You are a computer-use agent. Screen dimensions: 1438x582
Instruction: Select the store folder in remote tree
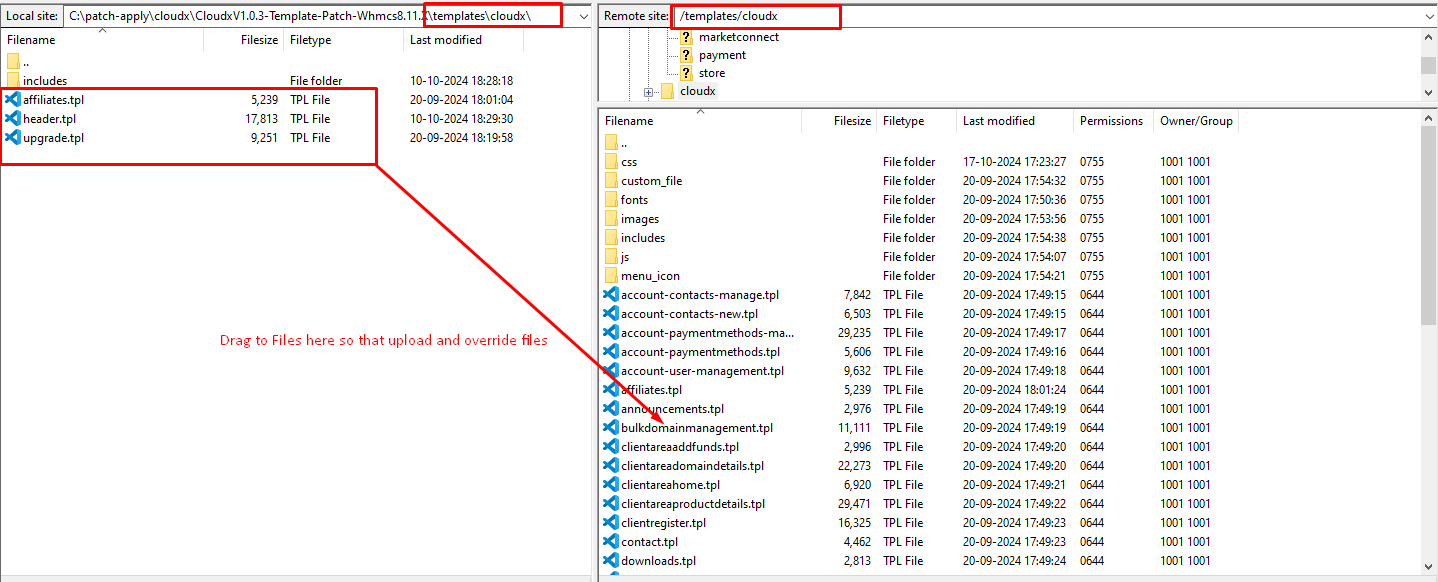(712, 73)
